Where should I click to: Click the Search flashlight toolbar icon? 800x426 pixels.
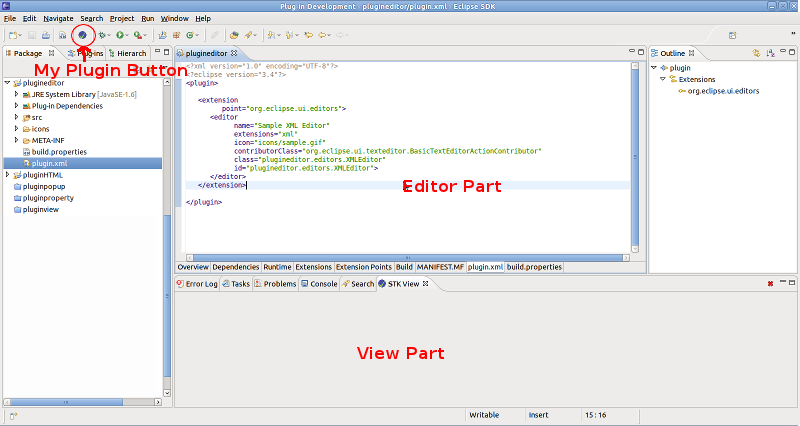248,35
